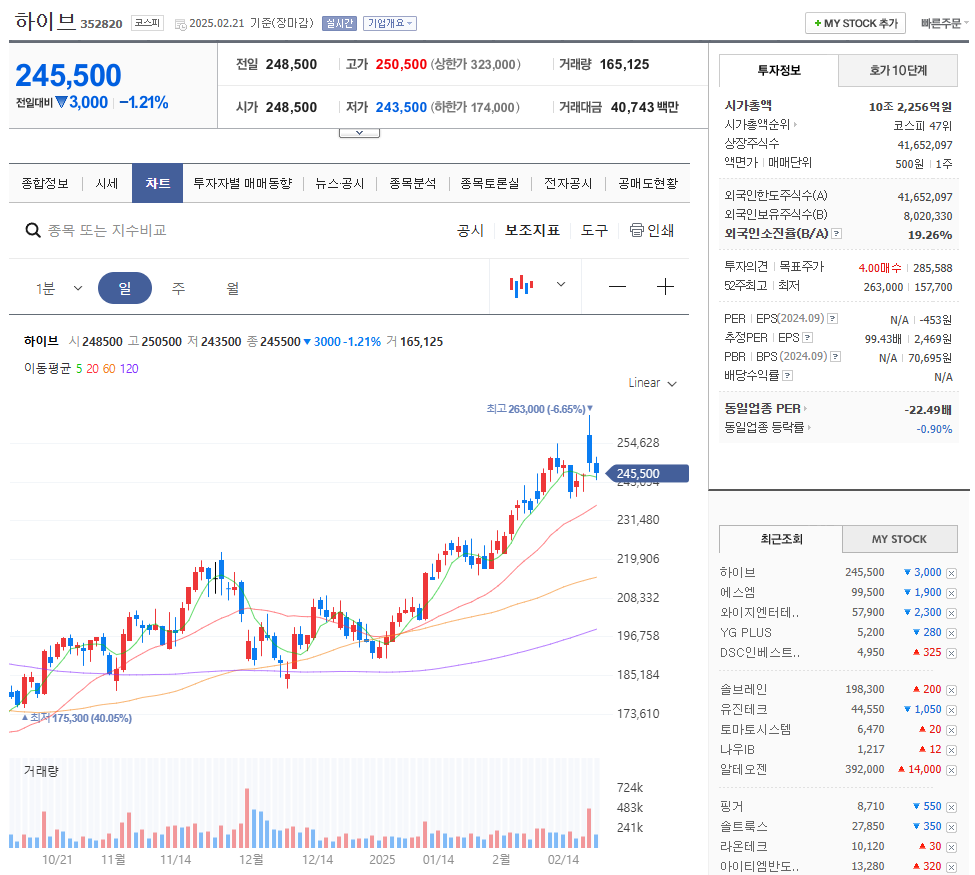Click the stock comparison search magnifier icon
This screenshot has width=975, height=875.
[x=33, y=230]
